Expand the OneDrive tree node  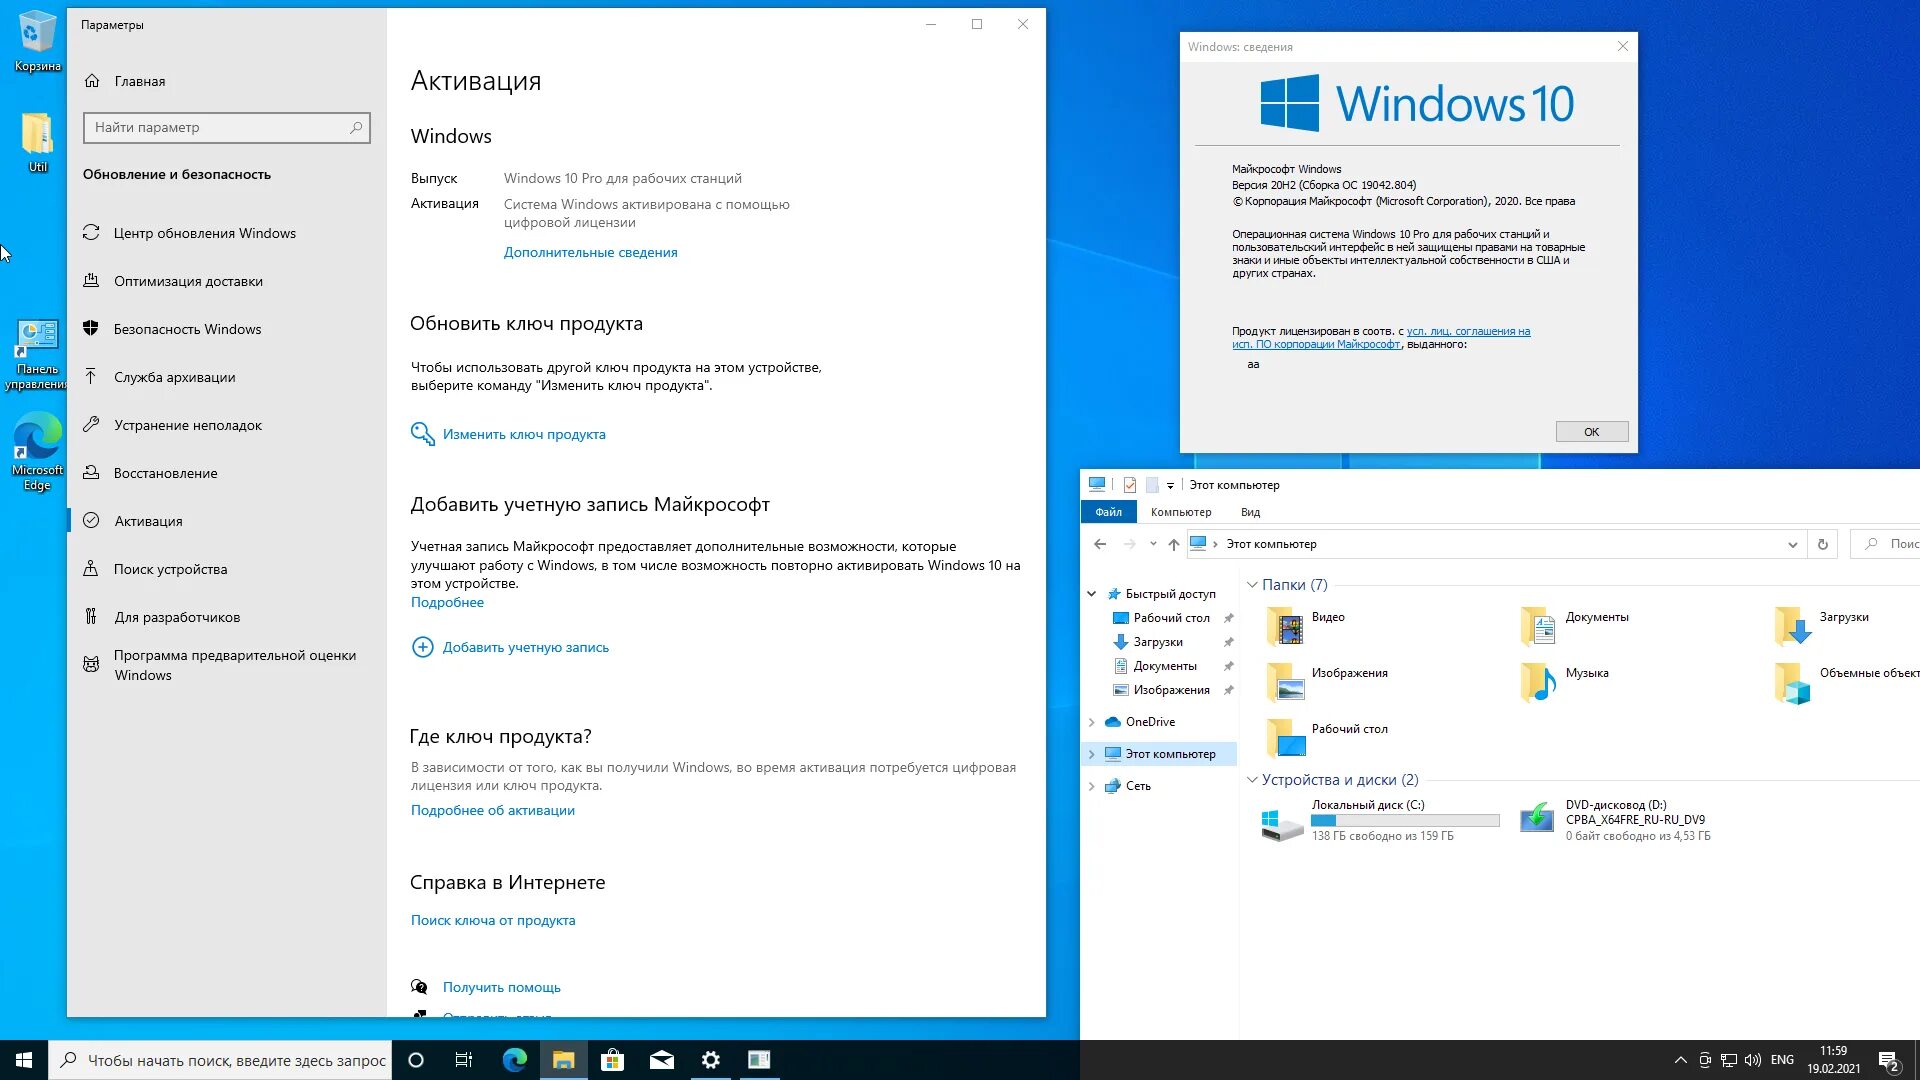point(1091,722)
